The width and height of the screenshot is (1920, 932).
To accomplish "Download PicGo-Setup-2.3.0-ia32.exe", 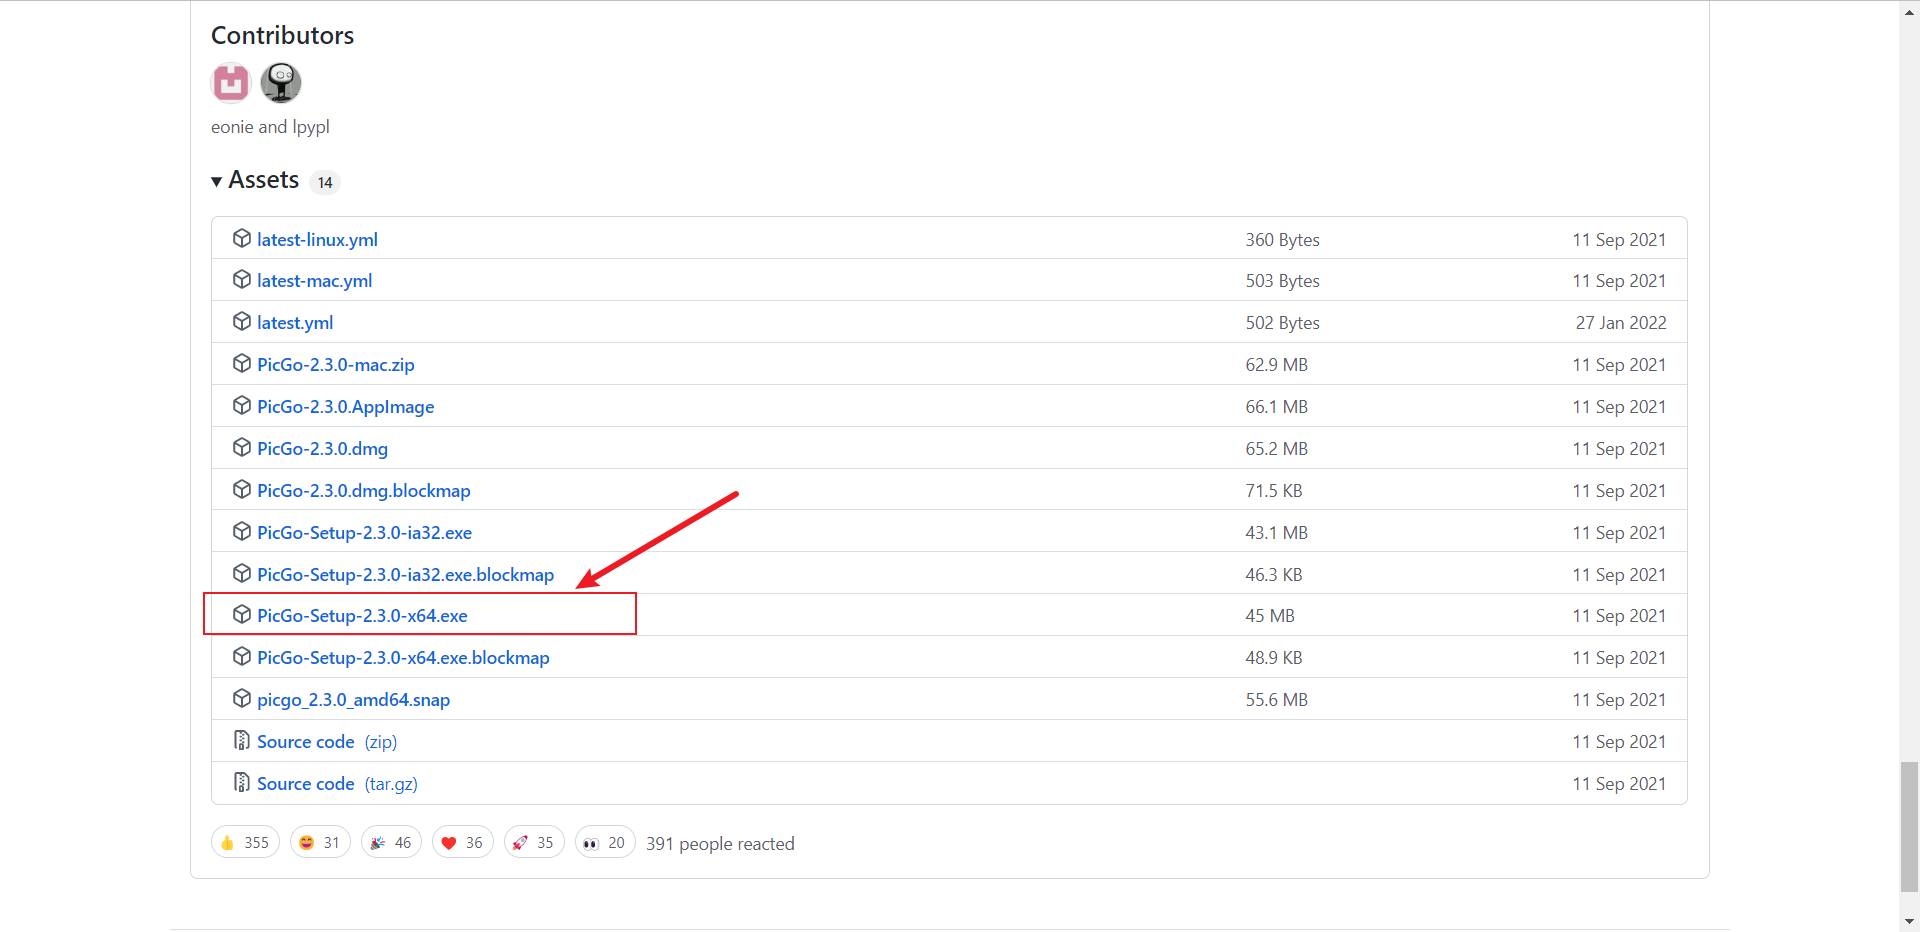I will 364,533.
